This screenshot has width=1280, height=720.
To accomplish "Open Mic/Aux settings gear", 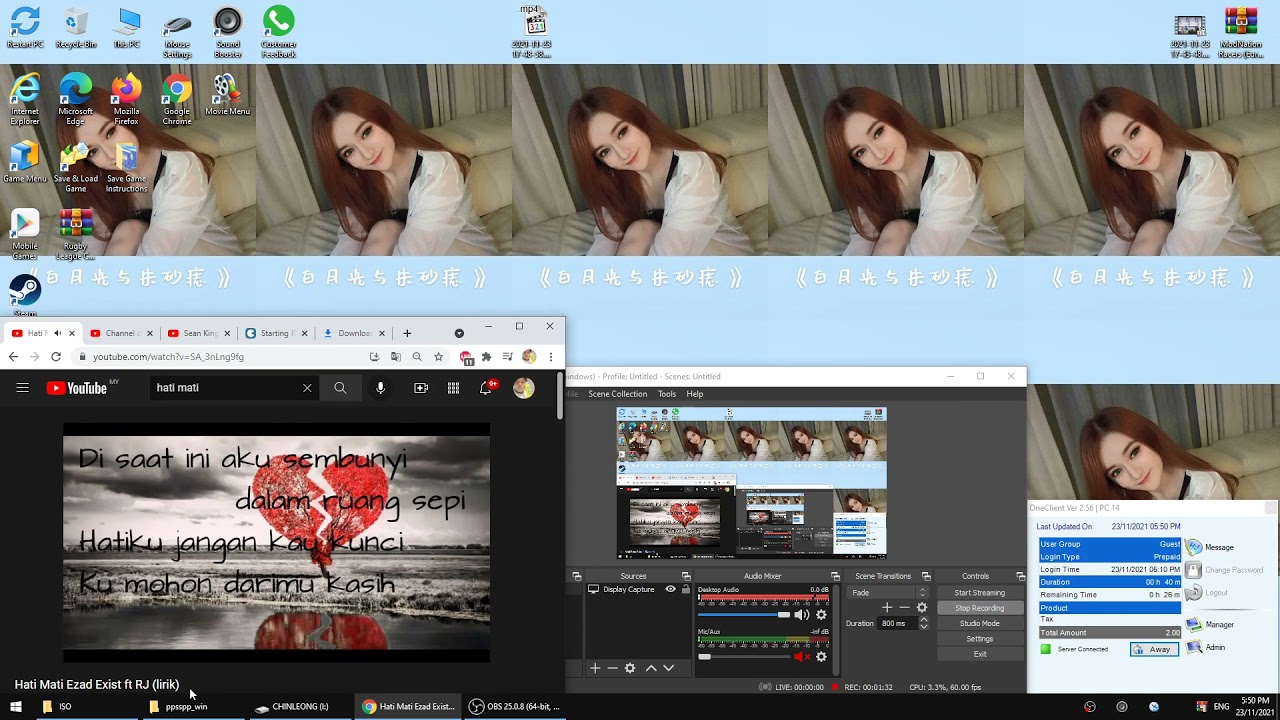I will [822, 657].
